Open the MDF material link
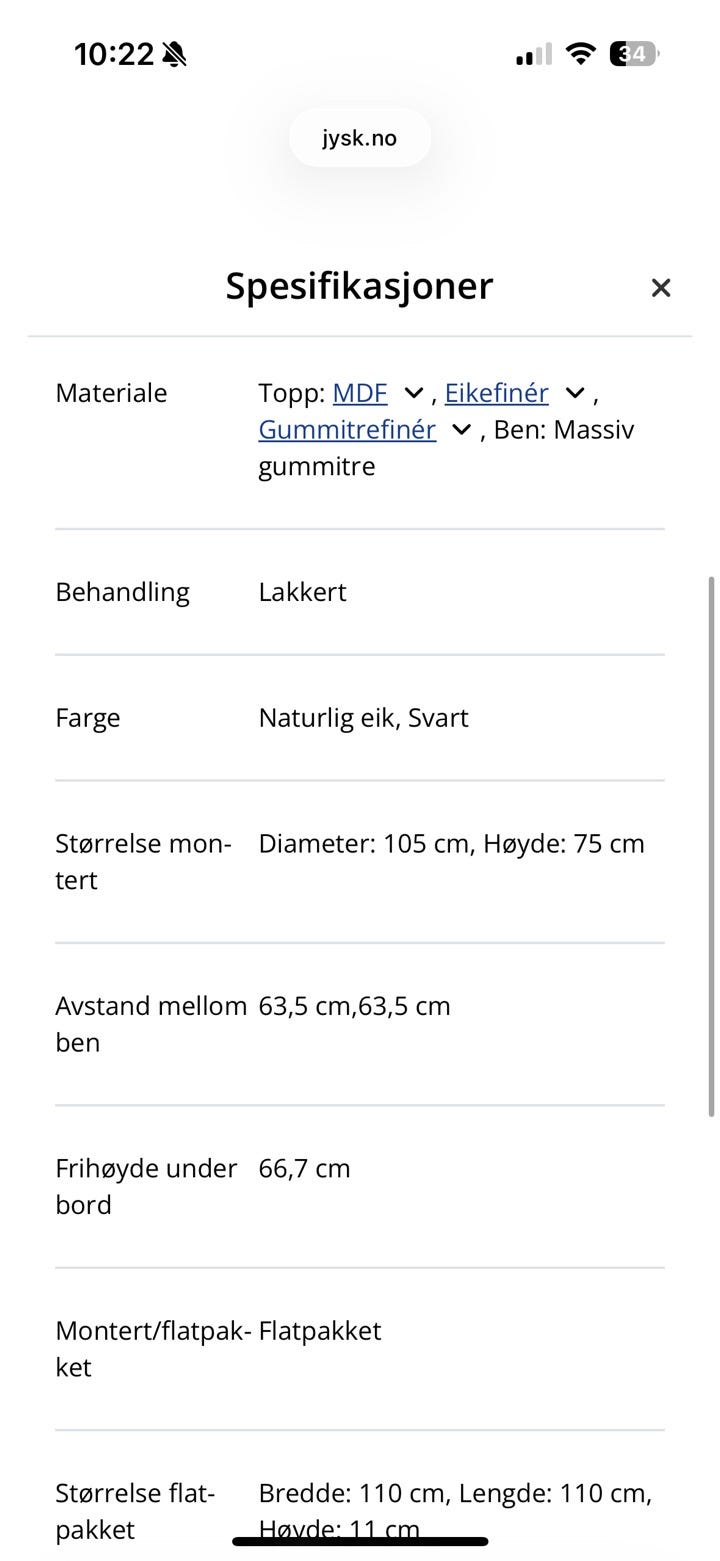This screenshot has height=1561, width=720. point(360,393)
